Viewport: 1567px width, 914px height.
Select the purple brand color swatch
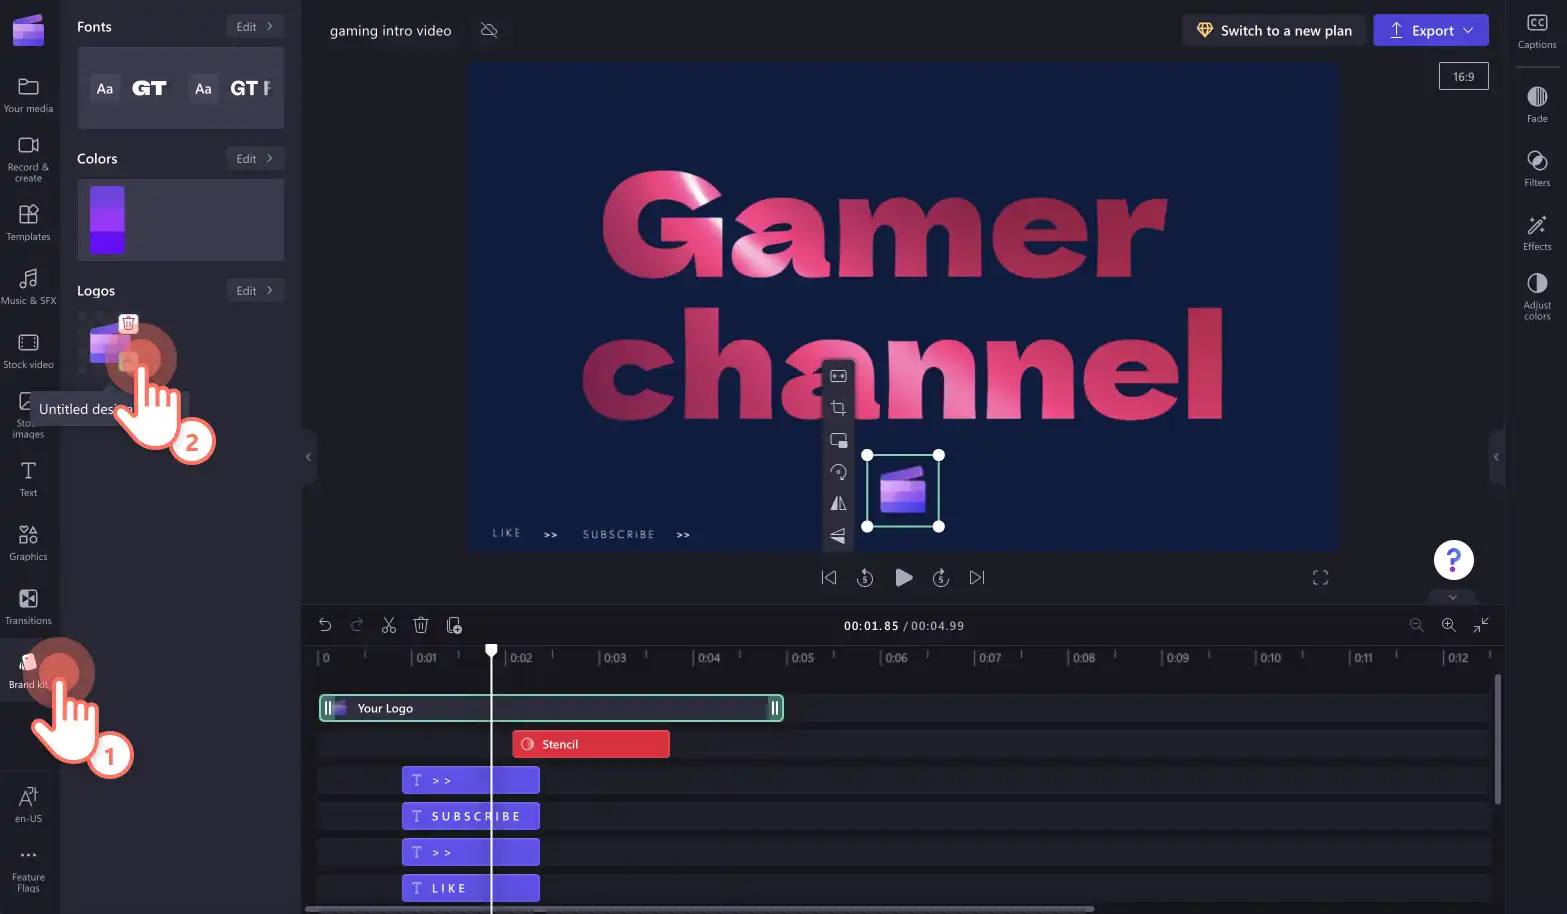pyautogui.click(x=107, y=220)
